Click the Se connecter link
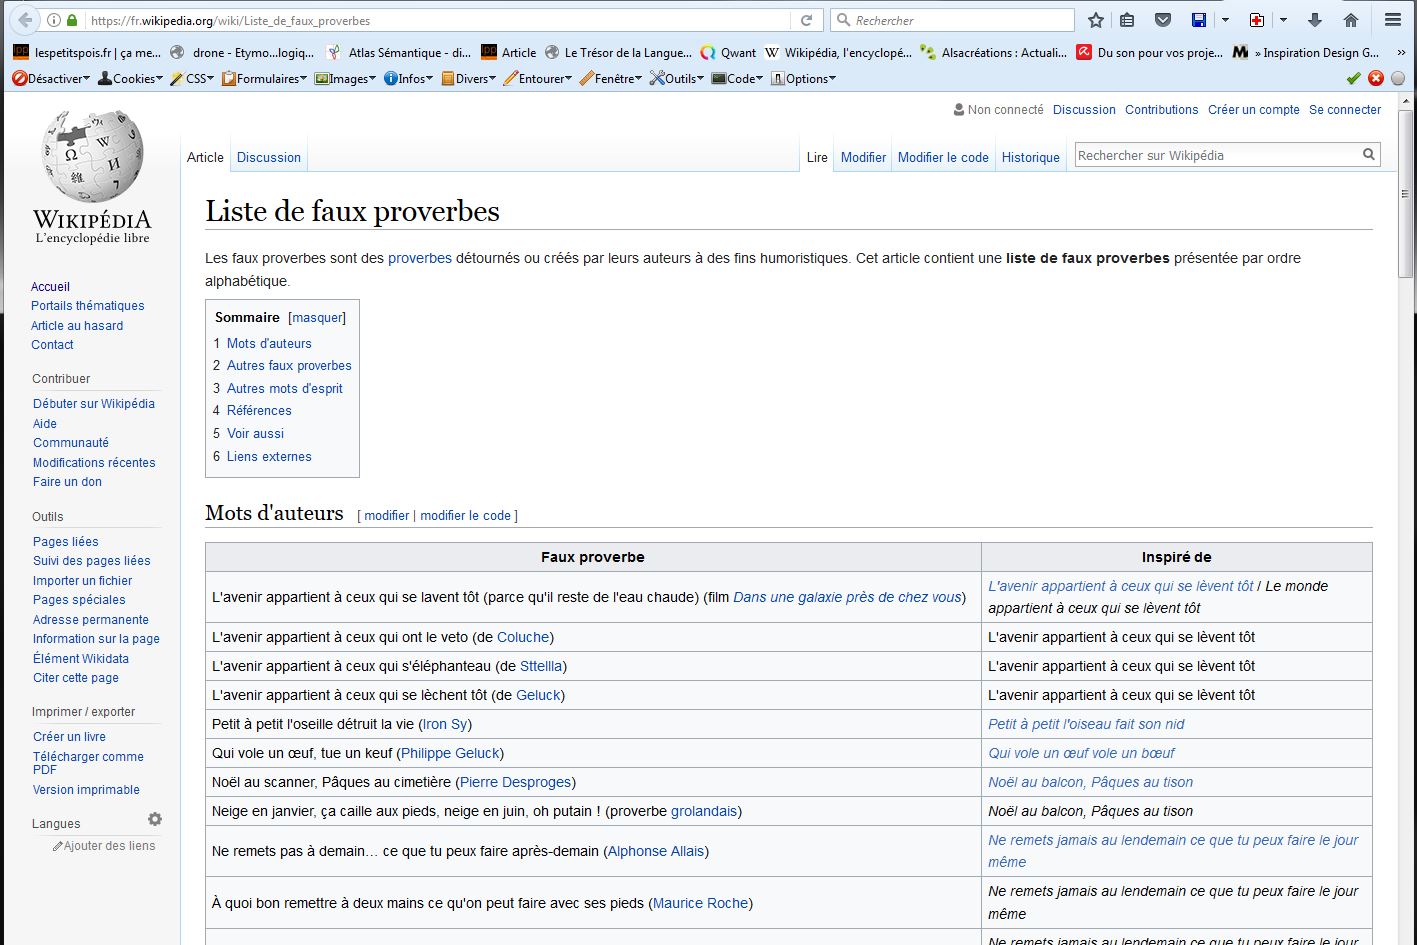The height and width of the screenshot is (945, 1417). (1345, 110)
